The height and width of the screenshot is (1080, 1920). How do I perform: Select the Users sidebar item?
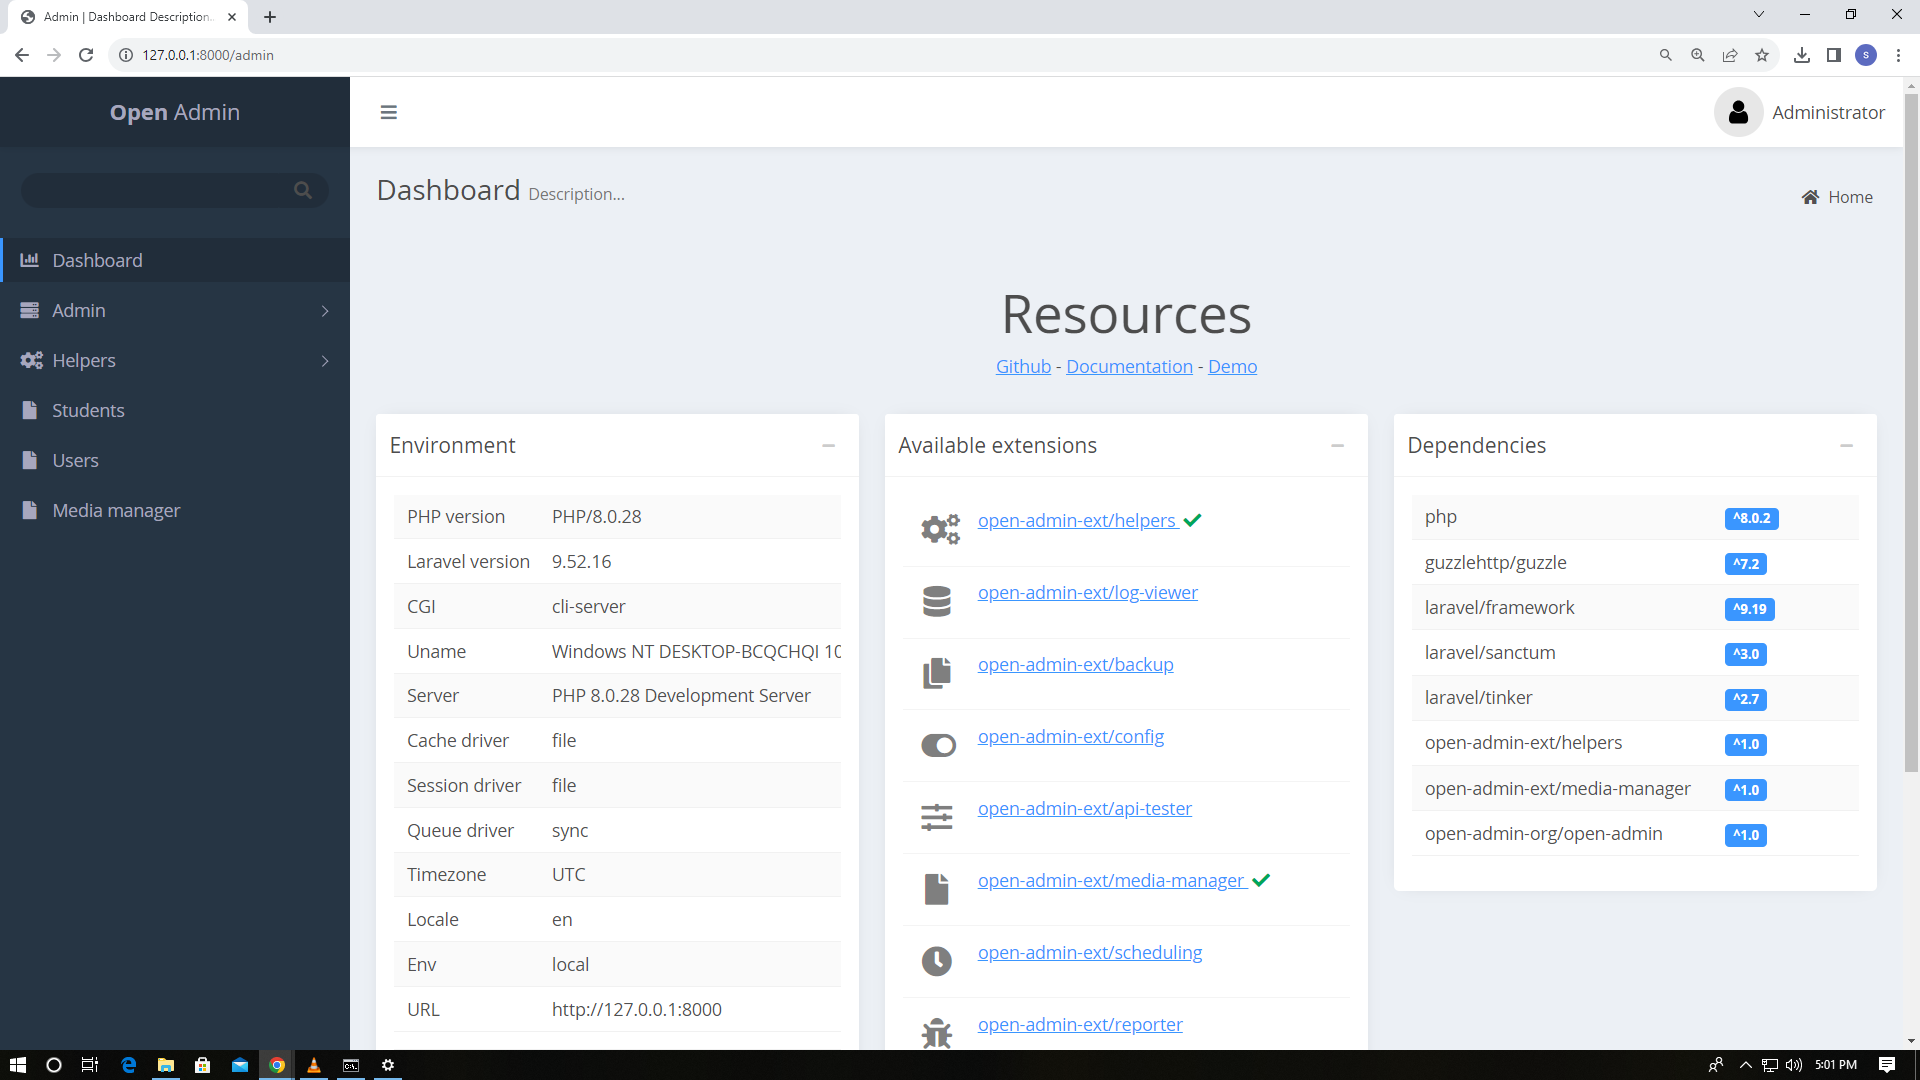tap(75, 460)
